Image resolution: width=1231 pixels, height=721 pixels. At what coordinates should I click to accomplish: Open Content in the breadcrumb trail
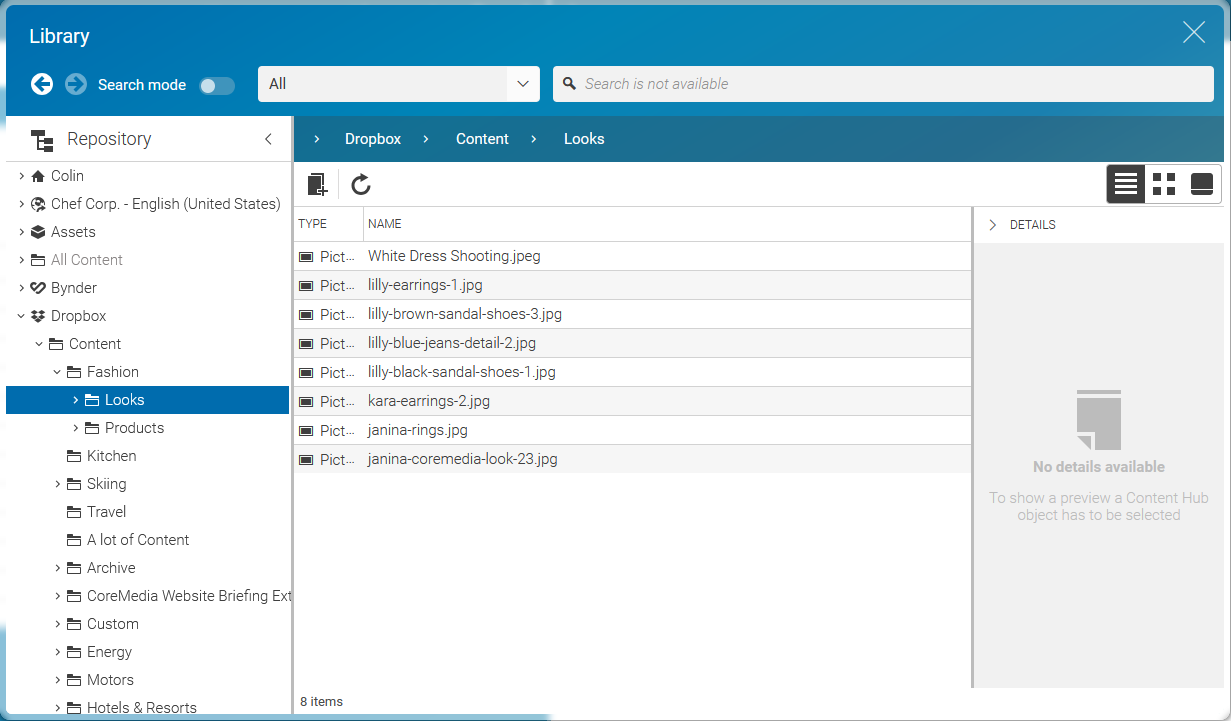tap(482, 139)
